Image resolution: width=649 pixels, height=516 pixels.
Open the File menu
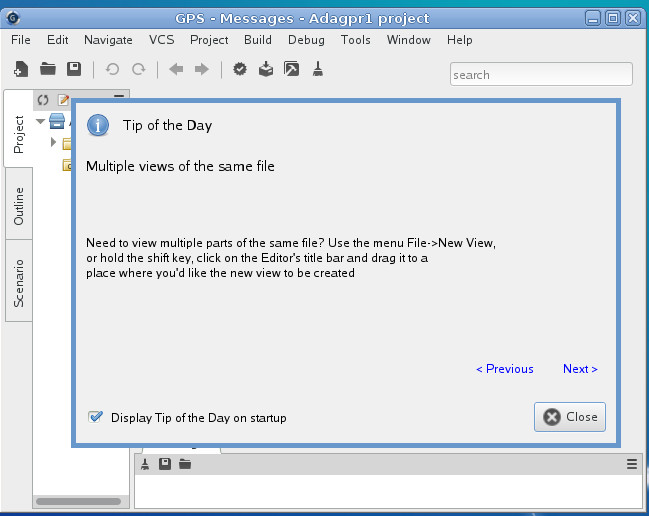coord(21,40)
